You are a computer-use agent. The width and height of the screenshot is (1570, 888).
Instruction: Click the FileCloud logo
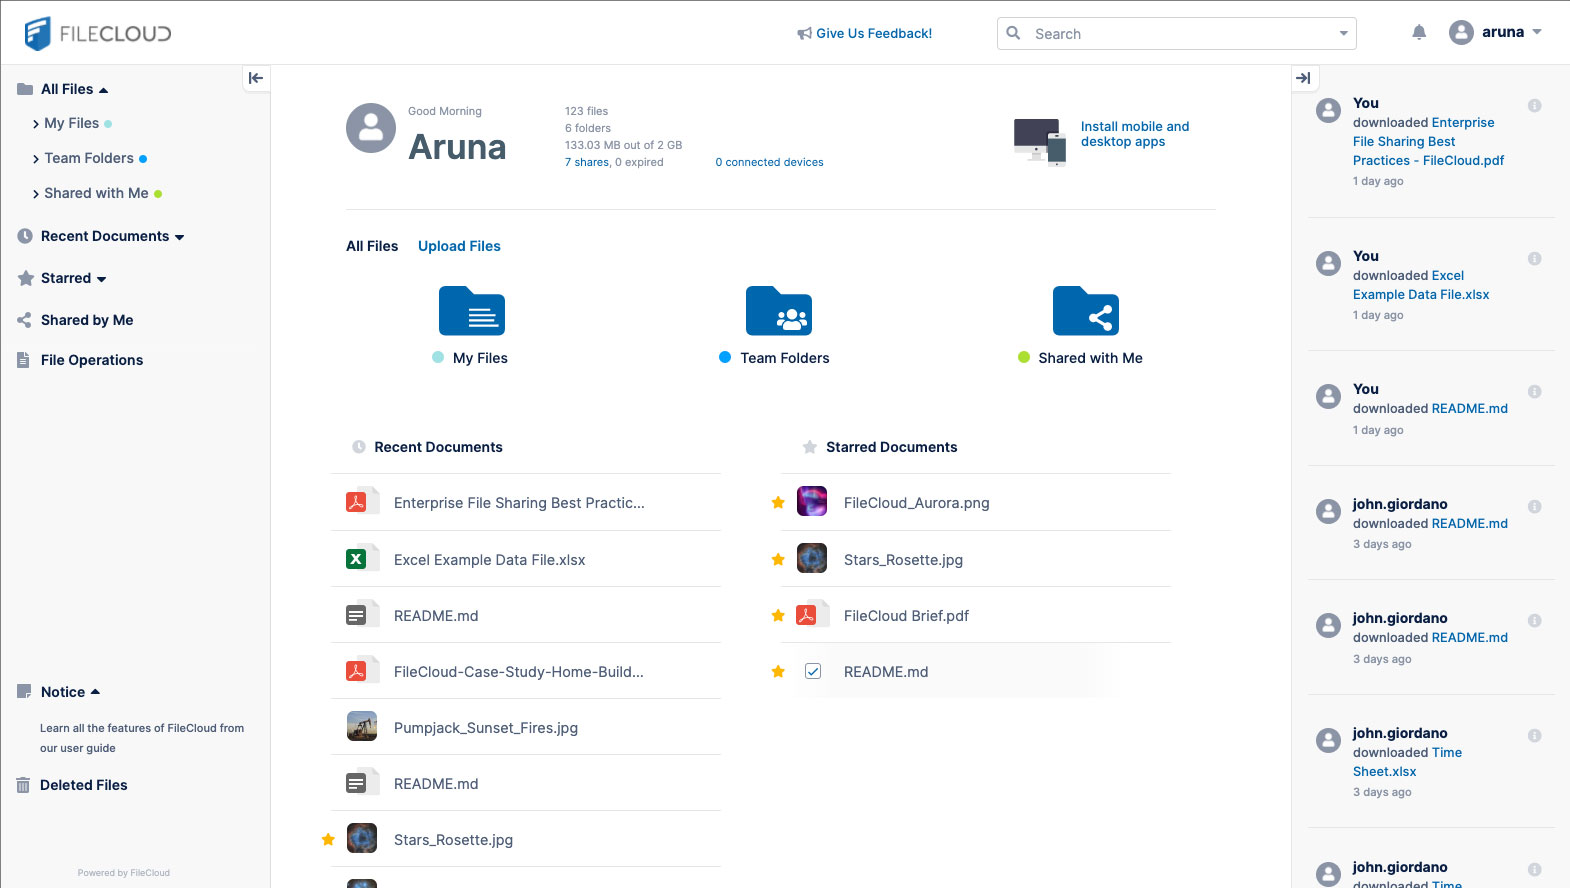coord(98,33)
